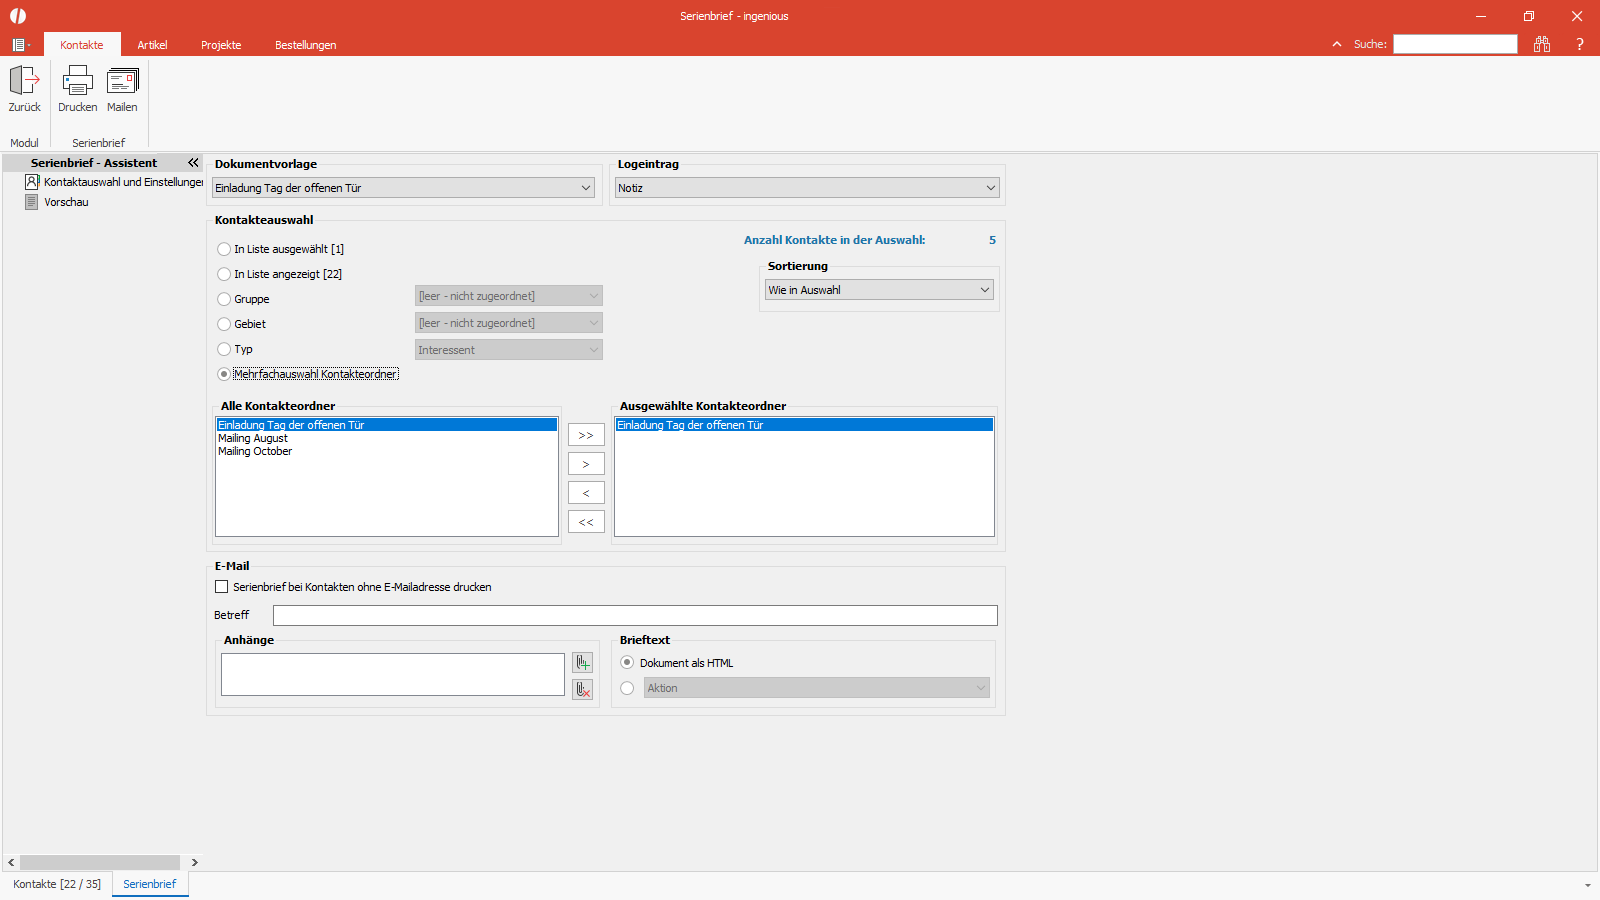
Task: Select the Aktion radio button
Action: click(627, 688)
